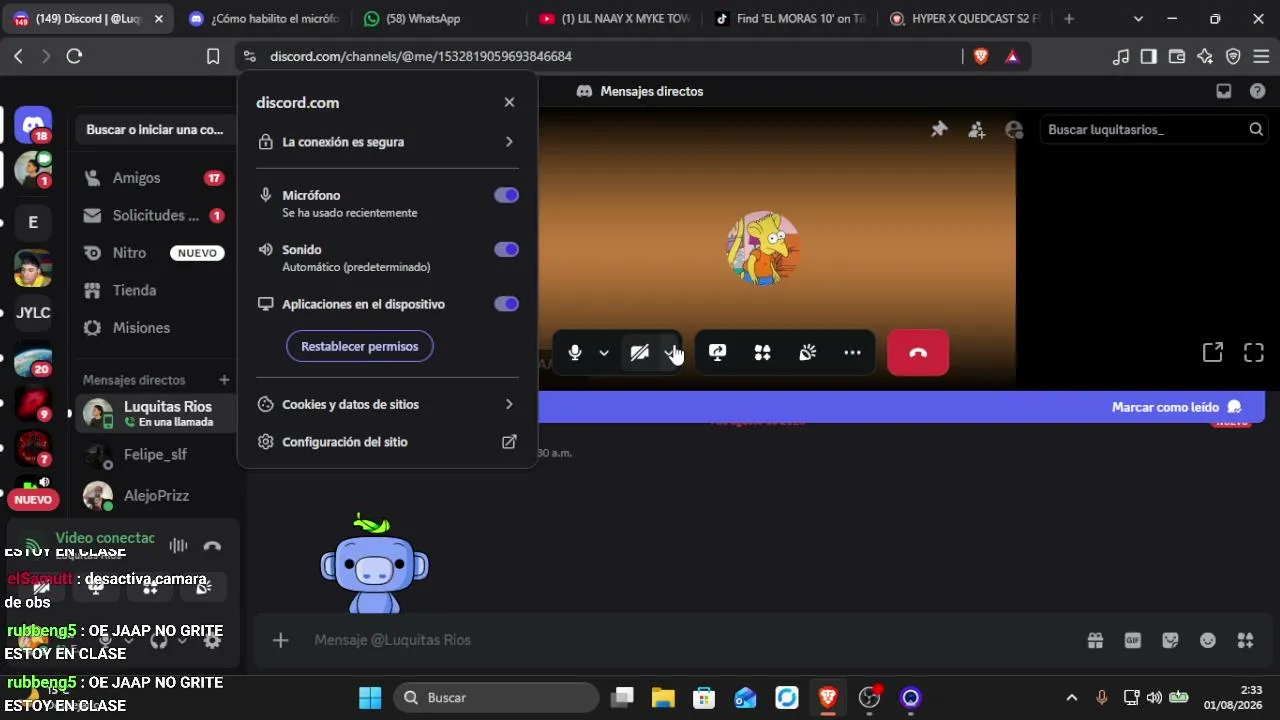Bookmark this page in Brave

coord(213,57)
